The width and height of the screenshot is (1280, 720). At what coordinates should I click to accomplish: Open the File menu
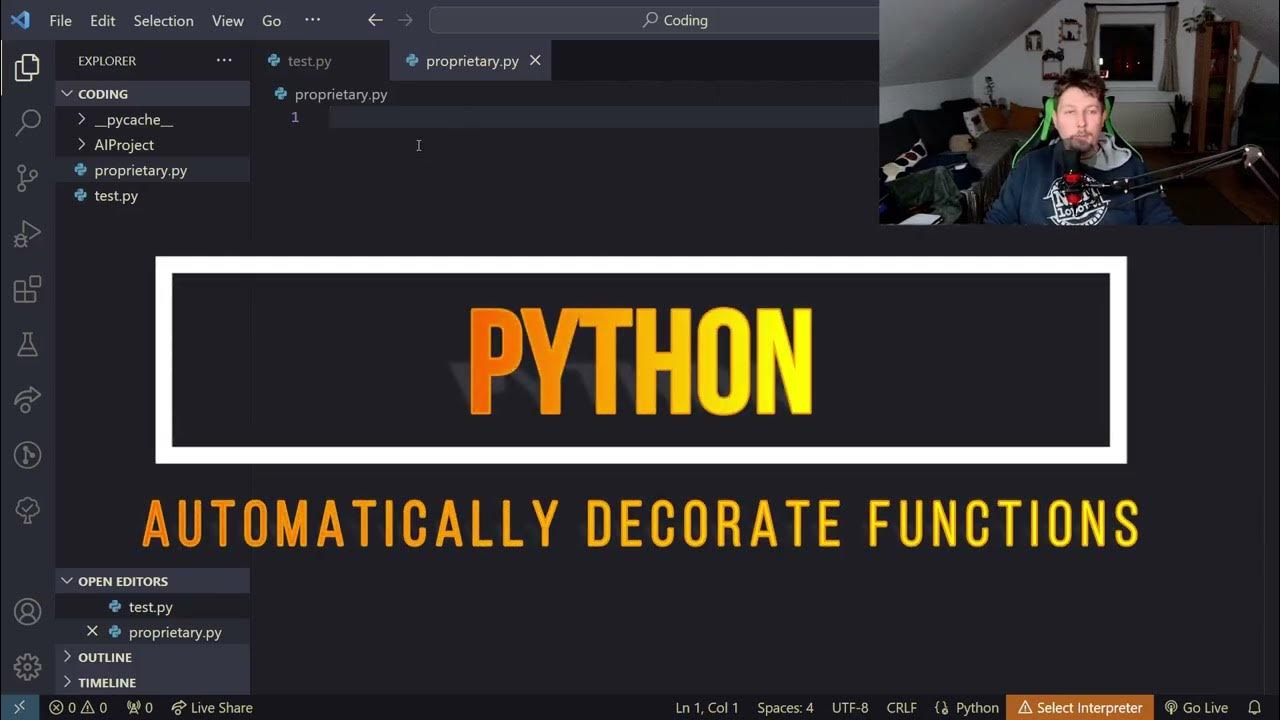60,20
